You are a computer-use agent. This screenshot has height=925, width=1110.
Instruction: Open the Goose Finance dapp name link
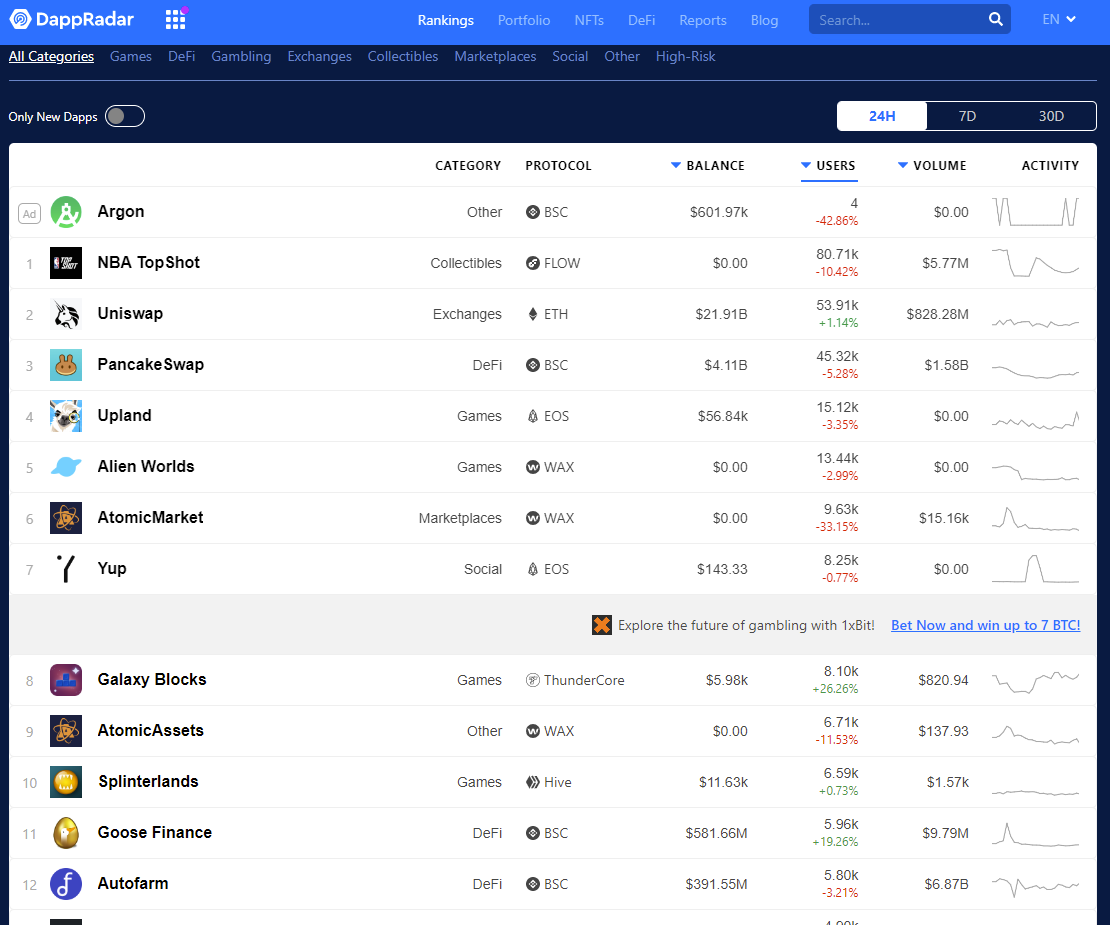[x=155, y=832]
